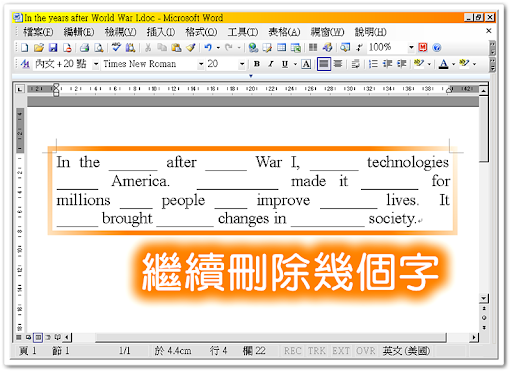Click the vertical scrollbar thumb

click(484, 129)
